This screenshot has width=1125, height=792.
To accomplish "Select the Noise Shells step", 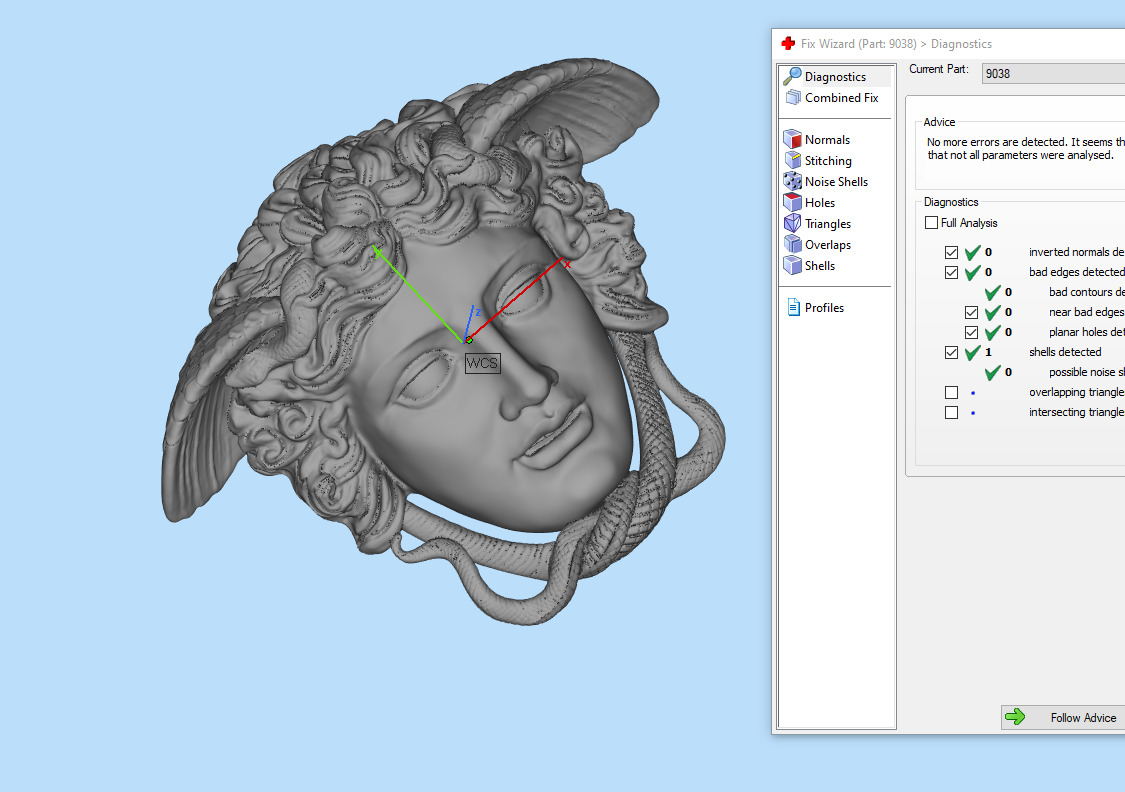I will [x=826, y=181].
